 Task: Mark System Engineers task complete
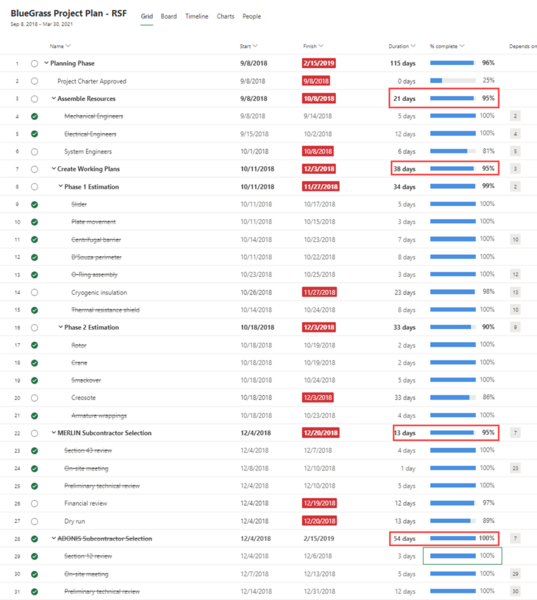pos(34,152)
